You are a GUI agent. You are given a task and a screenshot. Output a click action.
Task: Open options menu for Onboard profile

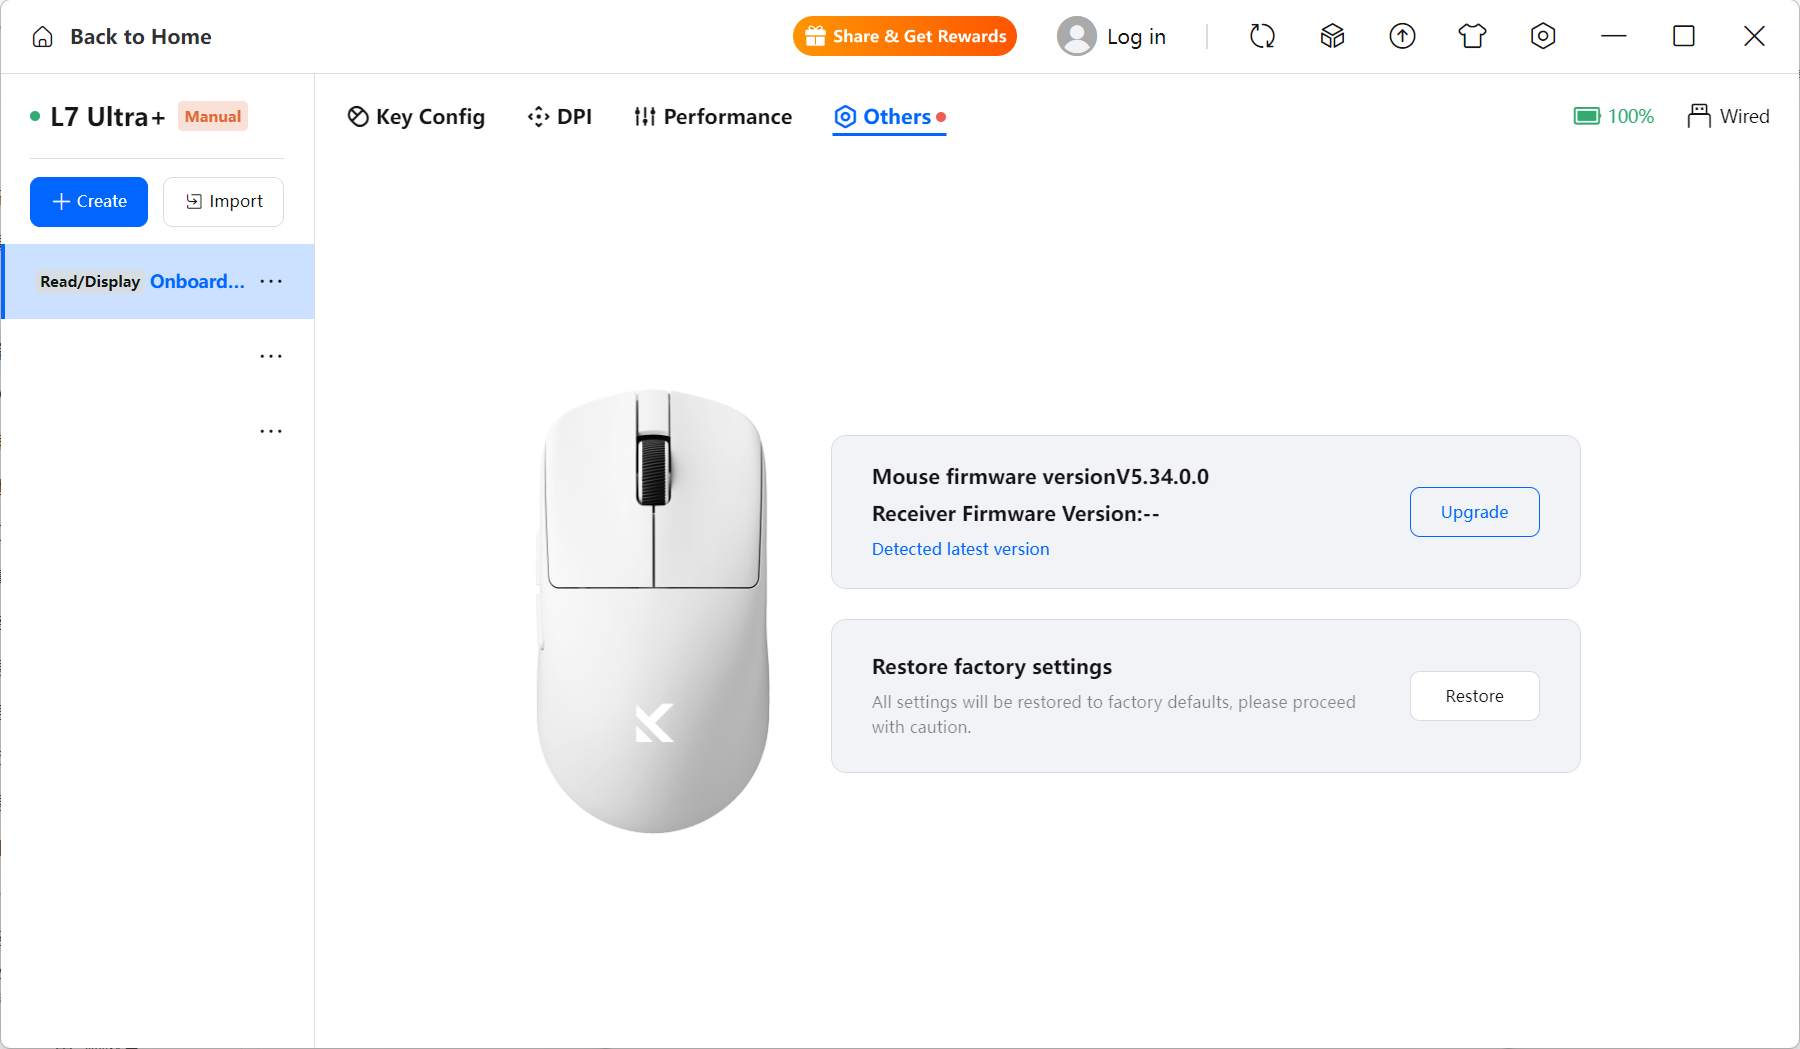pos(271,281)
